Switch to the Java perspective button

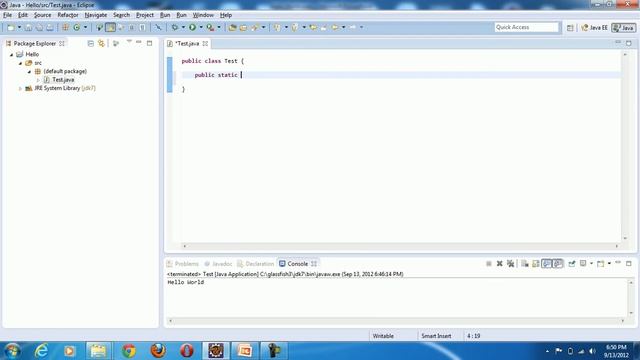point(623,27)
